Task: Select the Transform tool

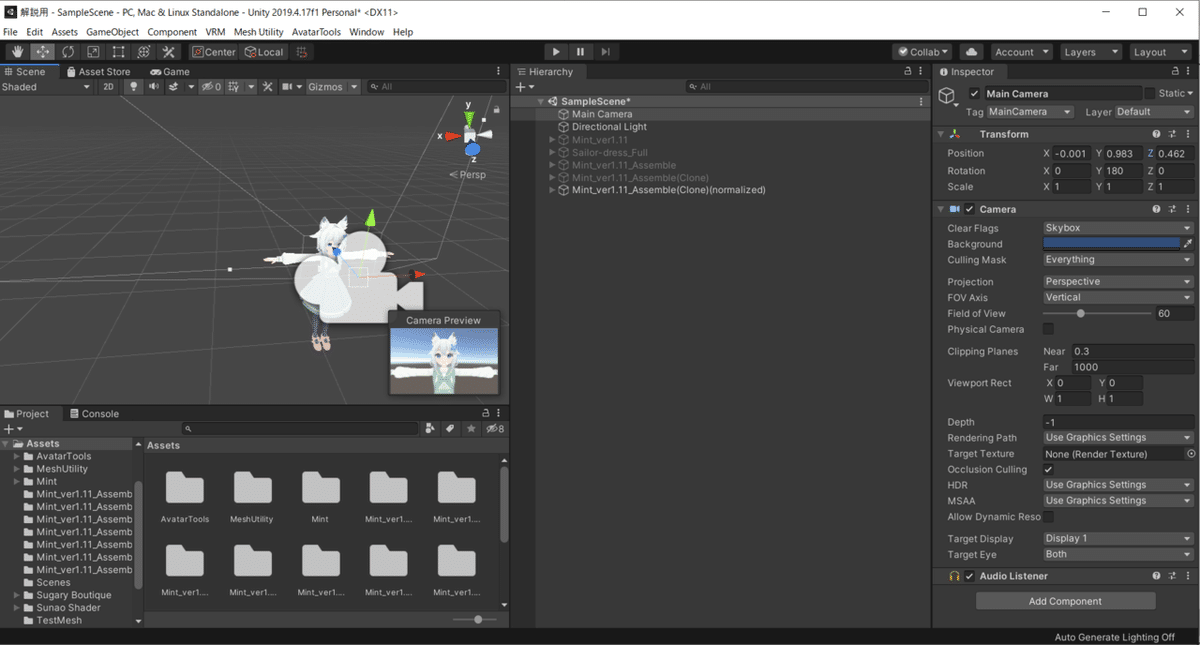Action: click(143, 52)
